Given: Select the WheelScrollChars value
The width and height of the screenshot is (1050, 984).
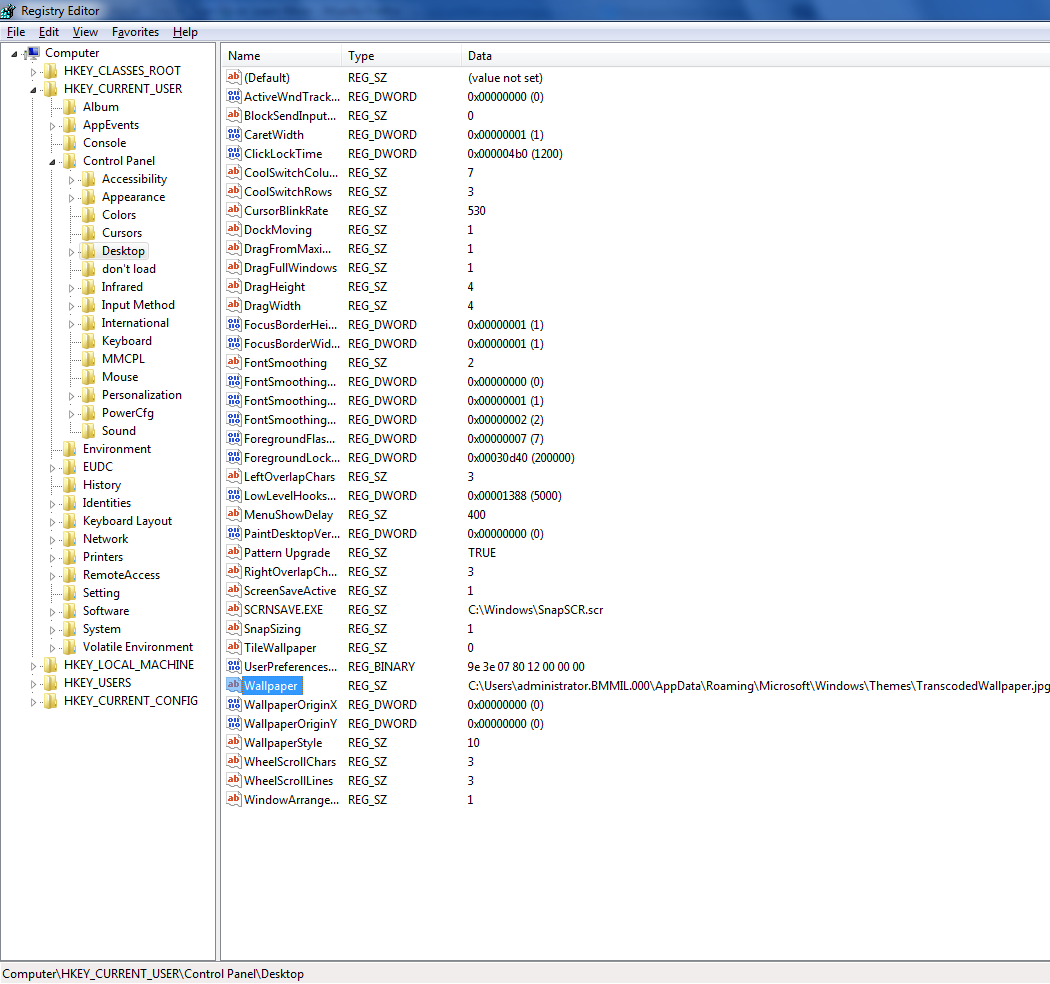Looking at the screenshot, I should (290, 762).
